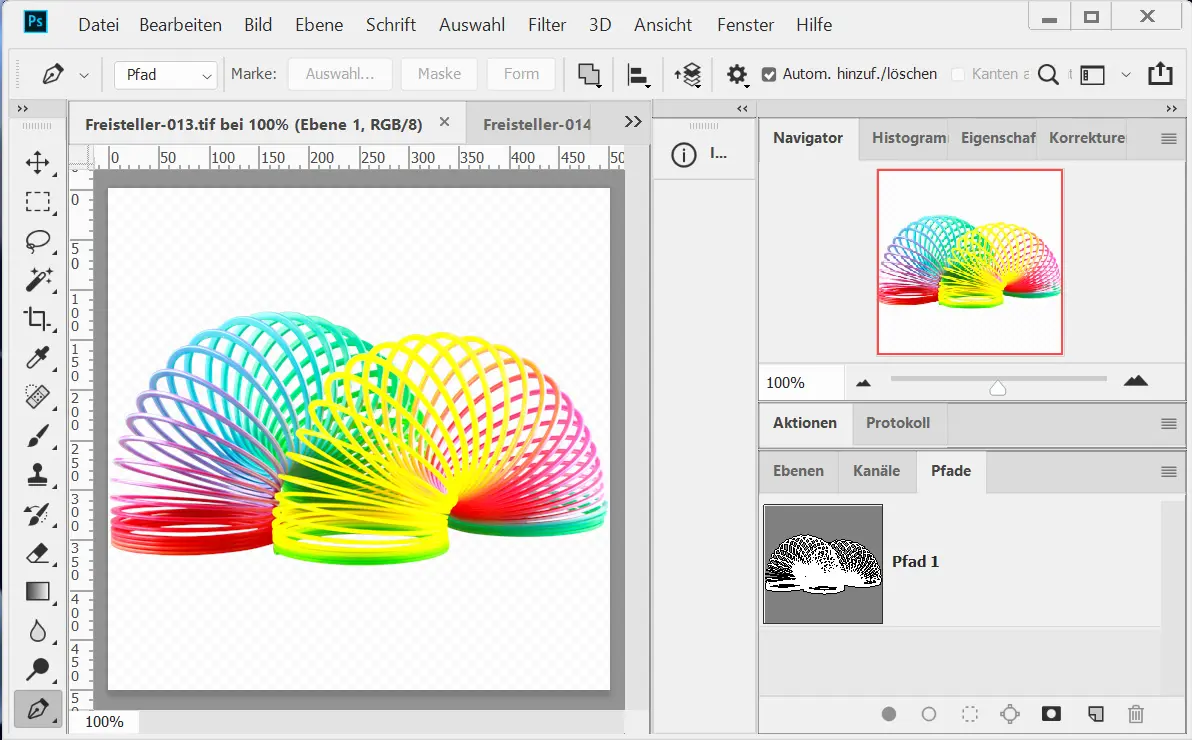The image size is (1192, 740).
Task: Select the Eraser tool
Action: [x=38, y=553]
